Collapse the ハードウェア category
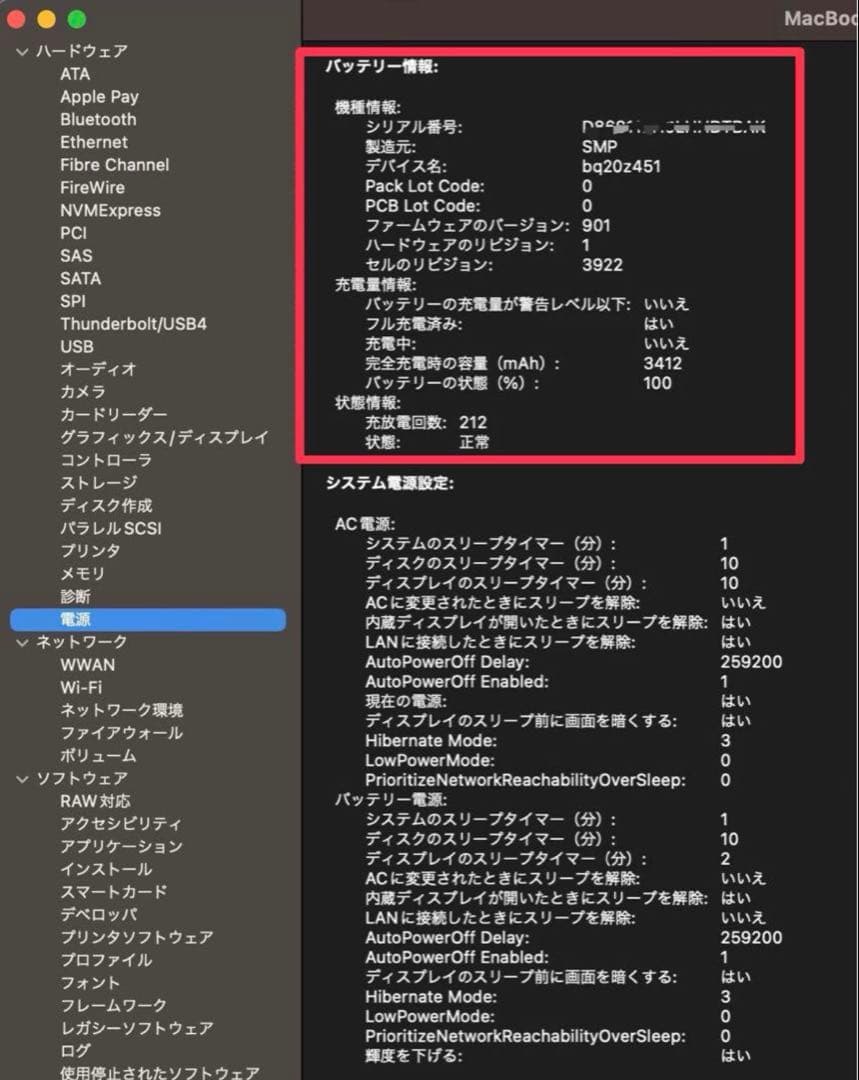Viewport: 859px width, 1080px height. (22, 51)
